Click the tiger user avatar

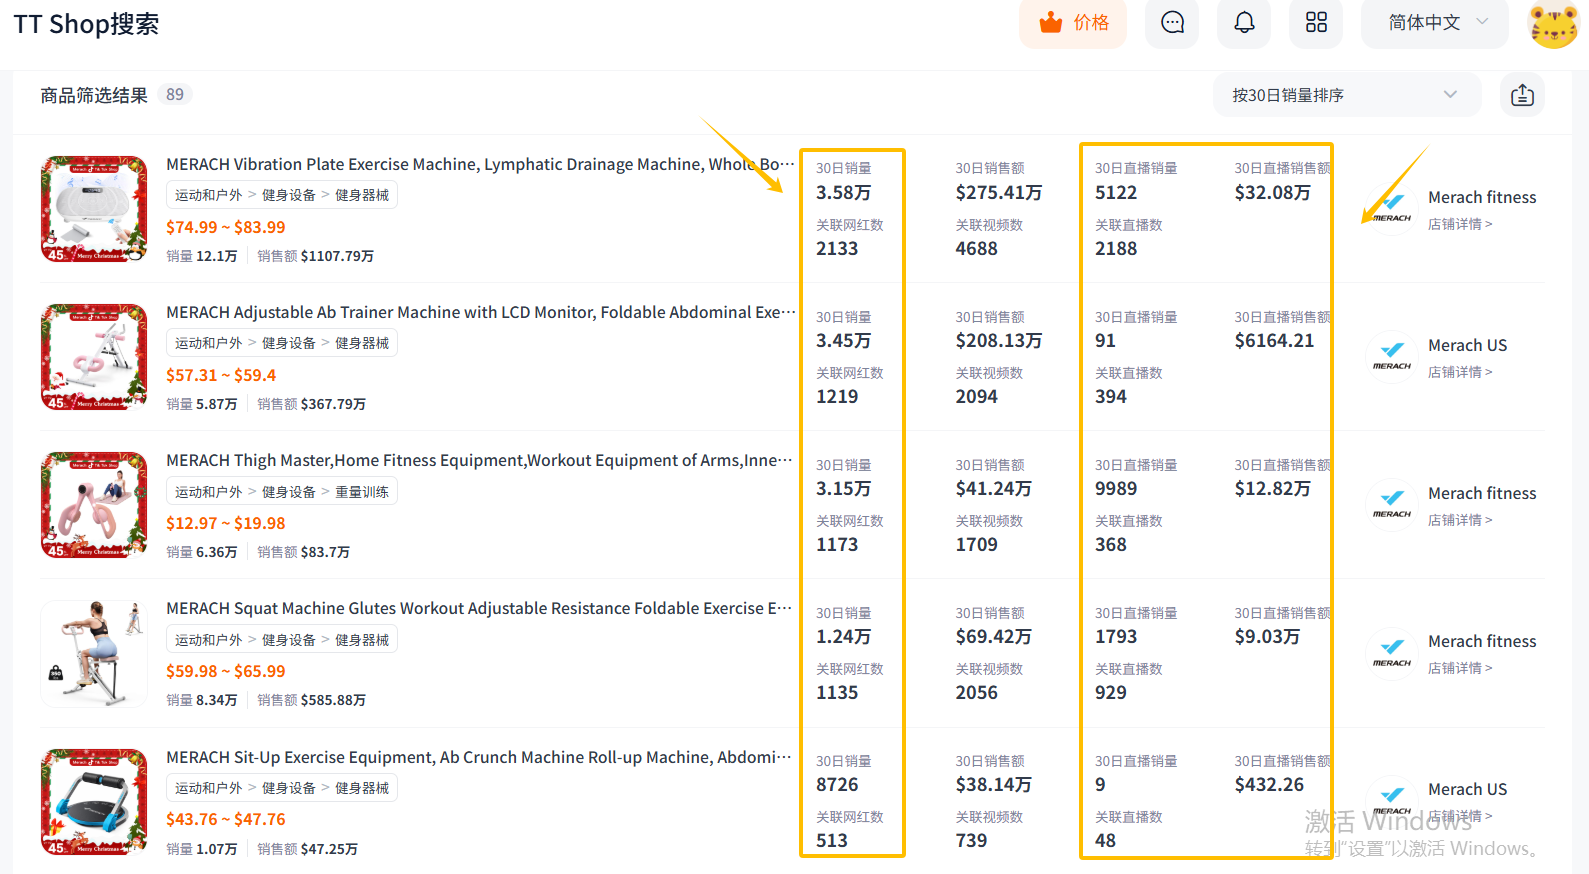pyautogui.click(x=1553, y=25)
